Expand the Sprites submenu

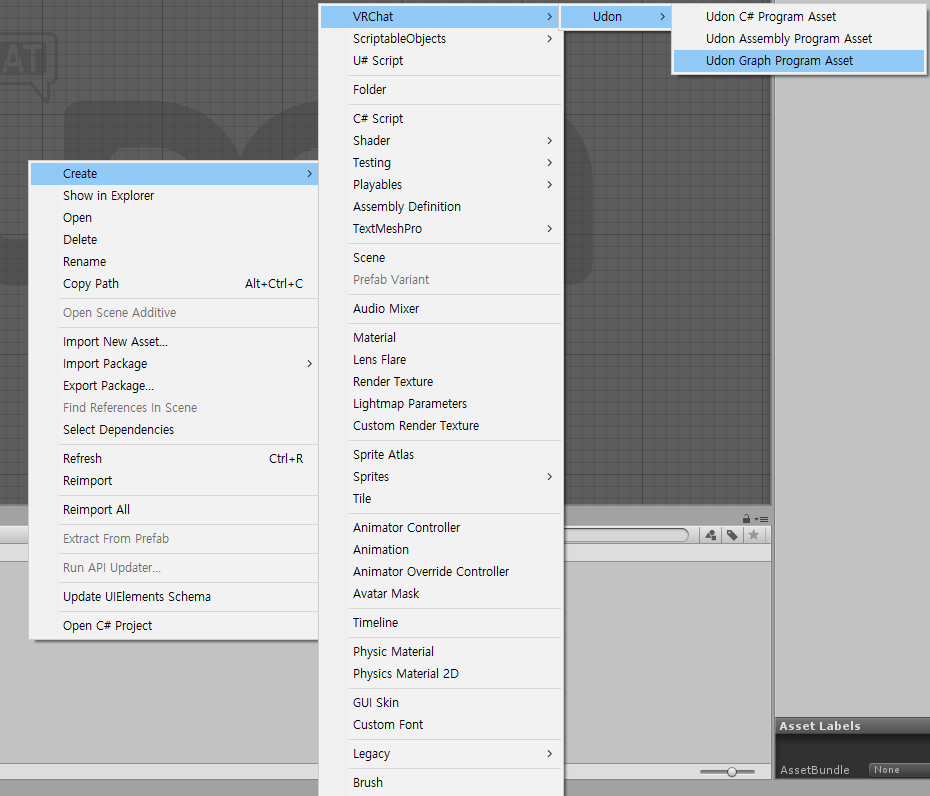439,476
